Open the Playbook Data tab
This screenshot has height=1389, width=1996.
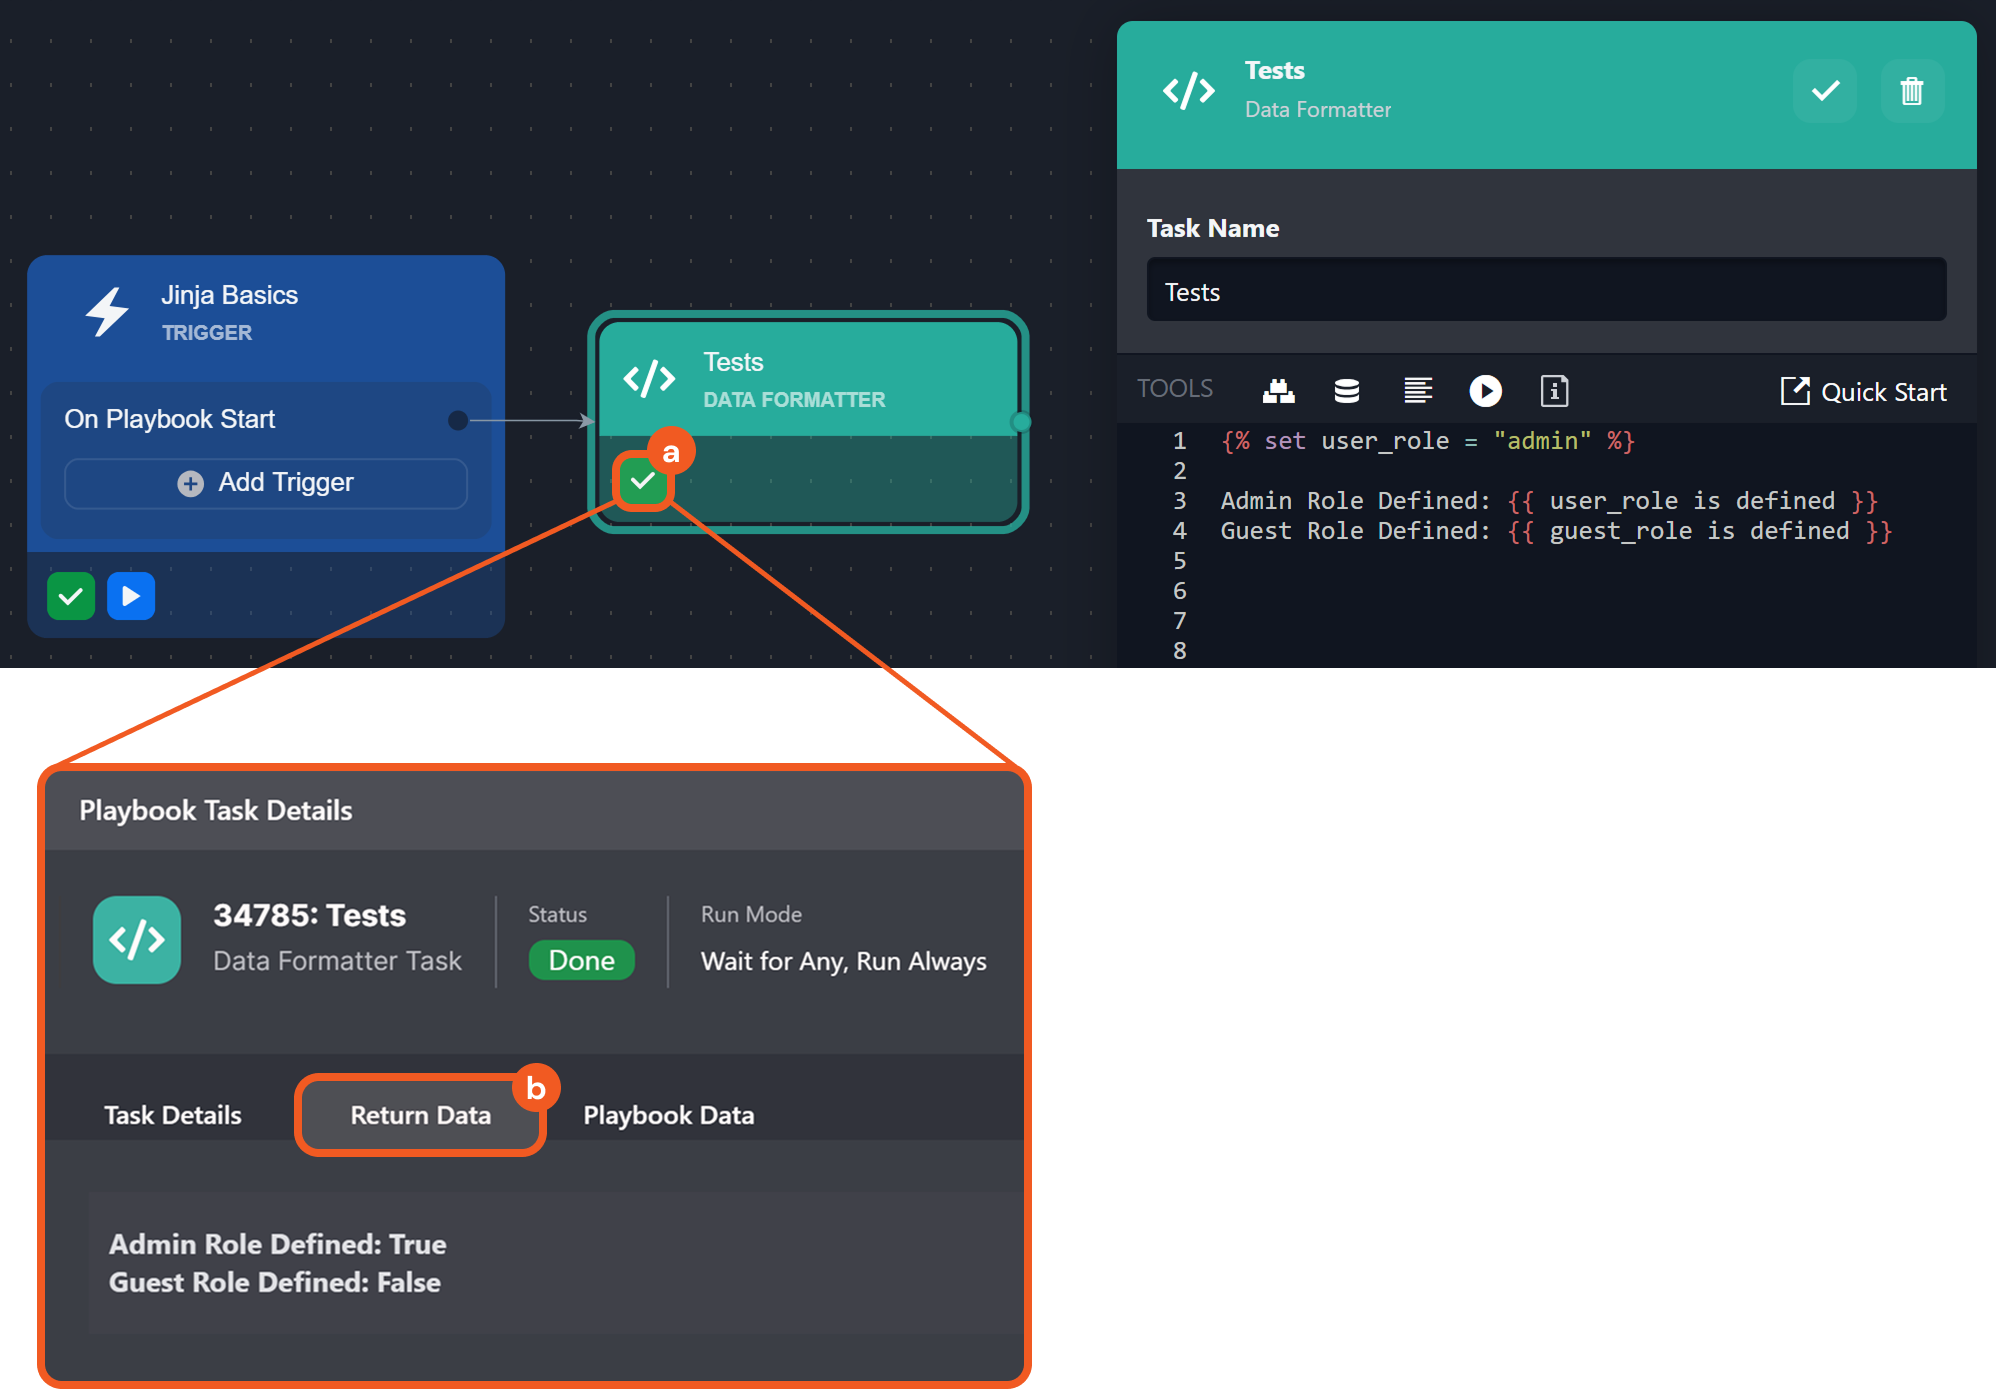pyautogui.click(x=668, y=1115)
